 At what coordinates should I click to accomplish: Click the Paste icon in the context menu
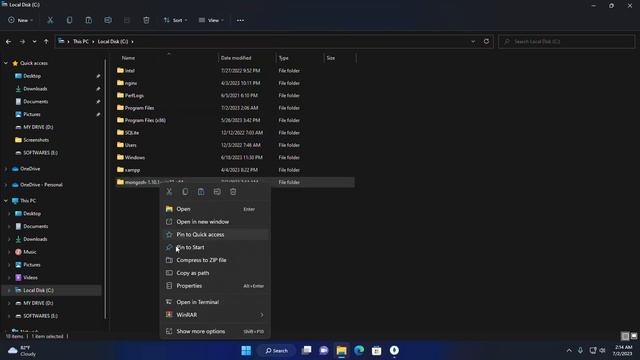tap(201, 192)
